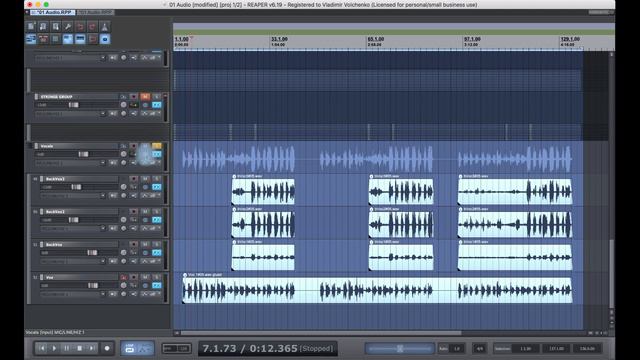Image resolution: width=640 pixels, height=360 pixels.
Task: Solo the BackVox3 track
Action: coord(157,179)
